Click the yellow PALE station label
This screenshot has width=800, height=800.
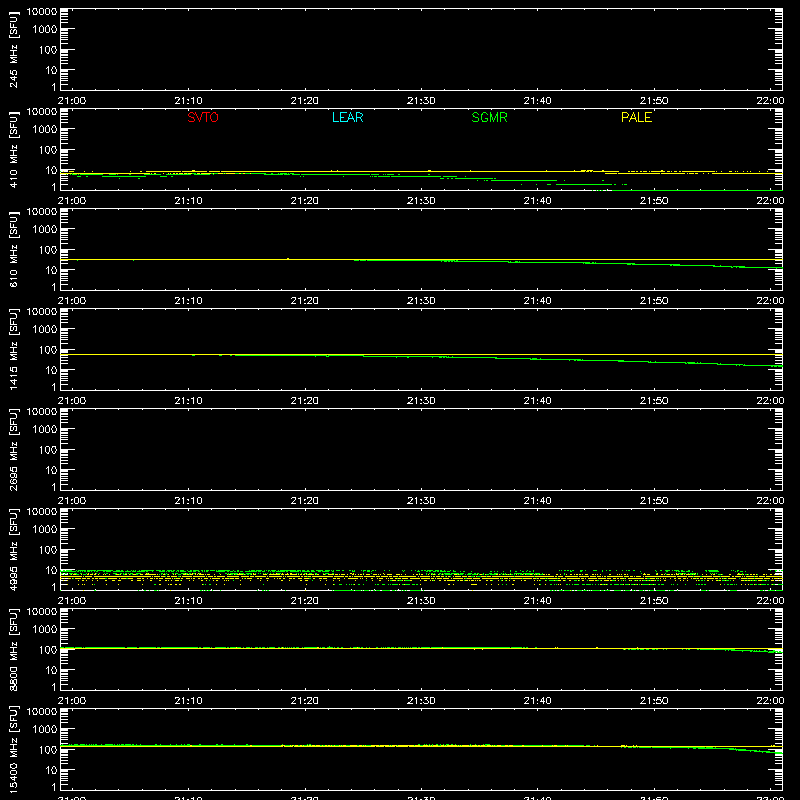636,117
